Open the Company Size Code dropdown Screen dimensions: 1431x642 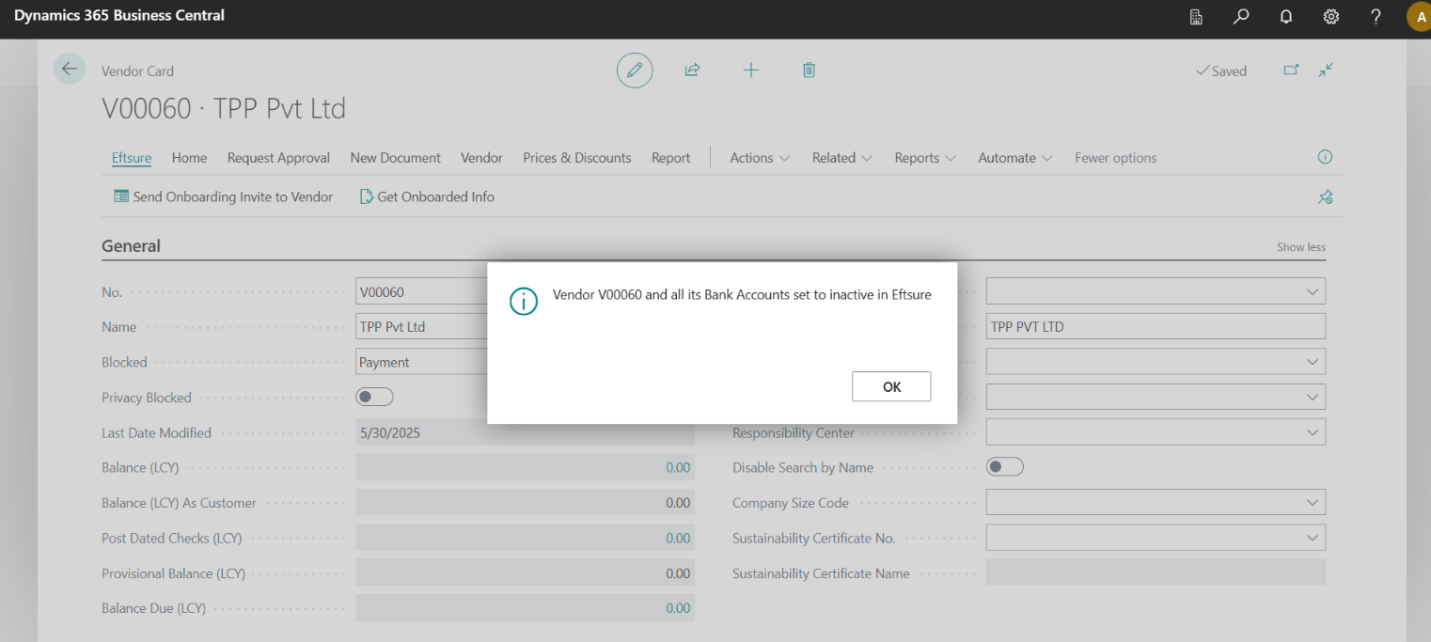click(x=1312, y=503)
